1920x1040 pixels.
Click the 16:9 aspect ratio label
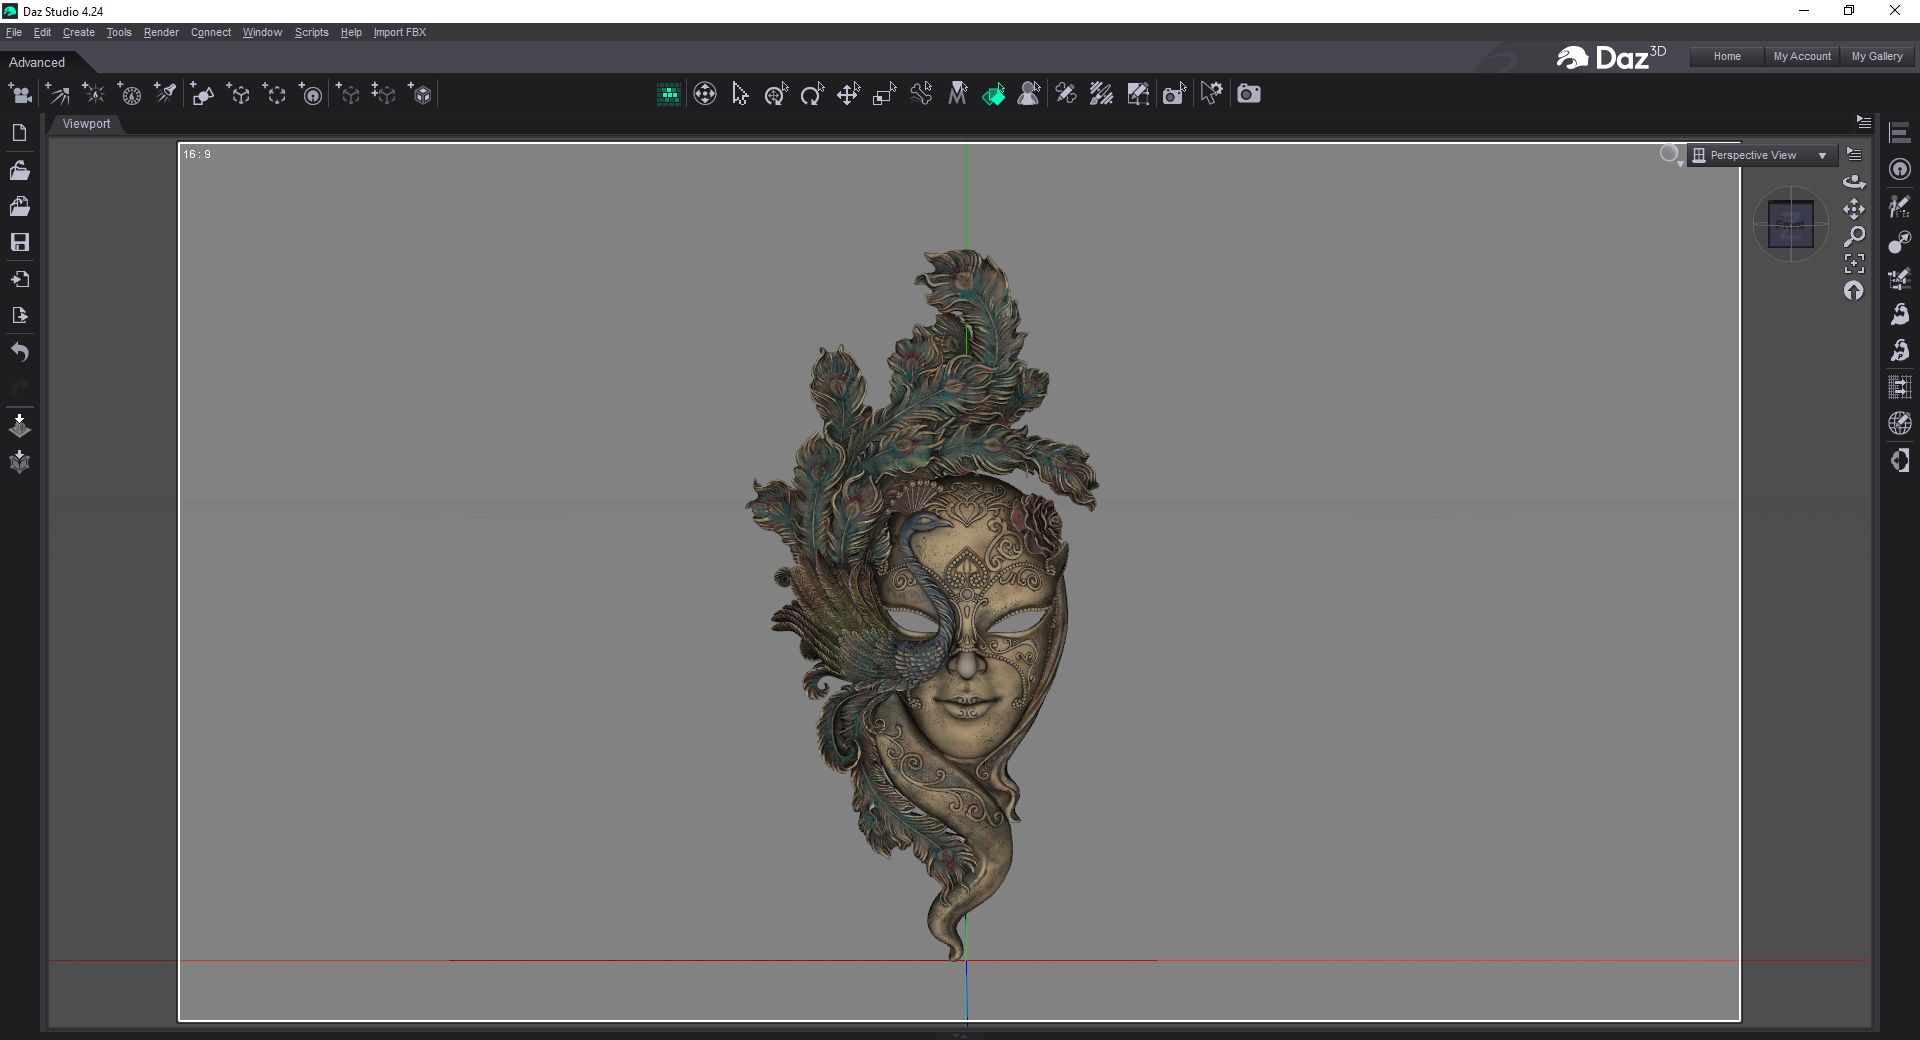point(197,154)
